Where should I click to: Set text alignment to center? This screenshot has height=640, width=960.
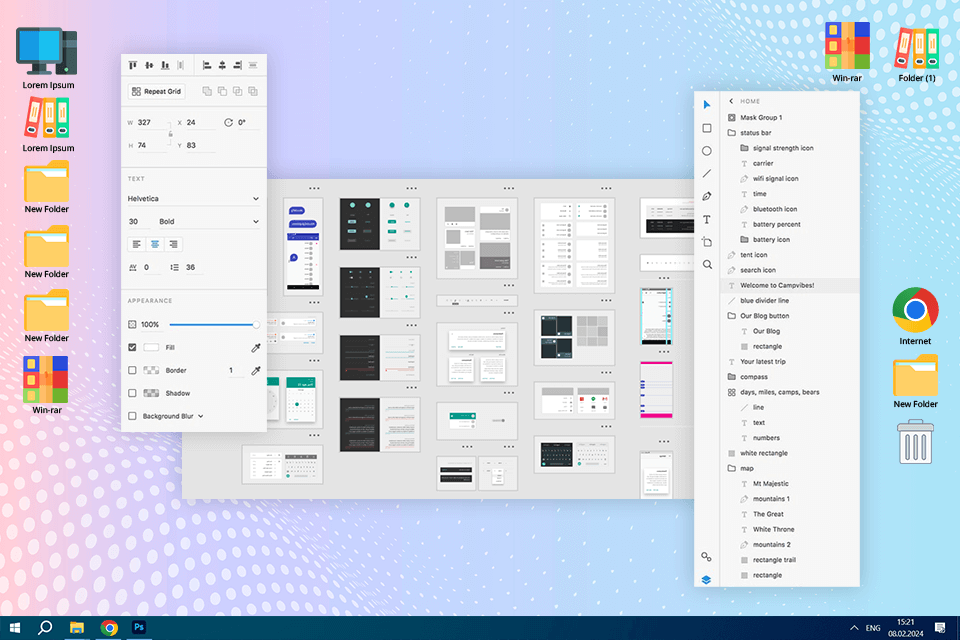pyautogui.click(x=155, y=244)
